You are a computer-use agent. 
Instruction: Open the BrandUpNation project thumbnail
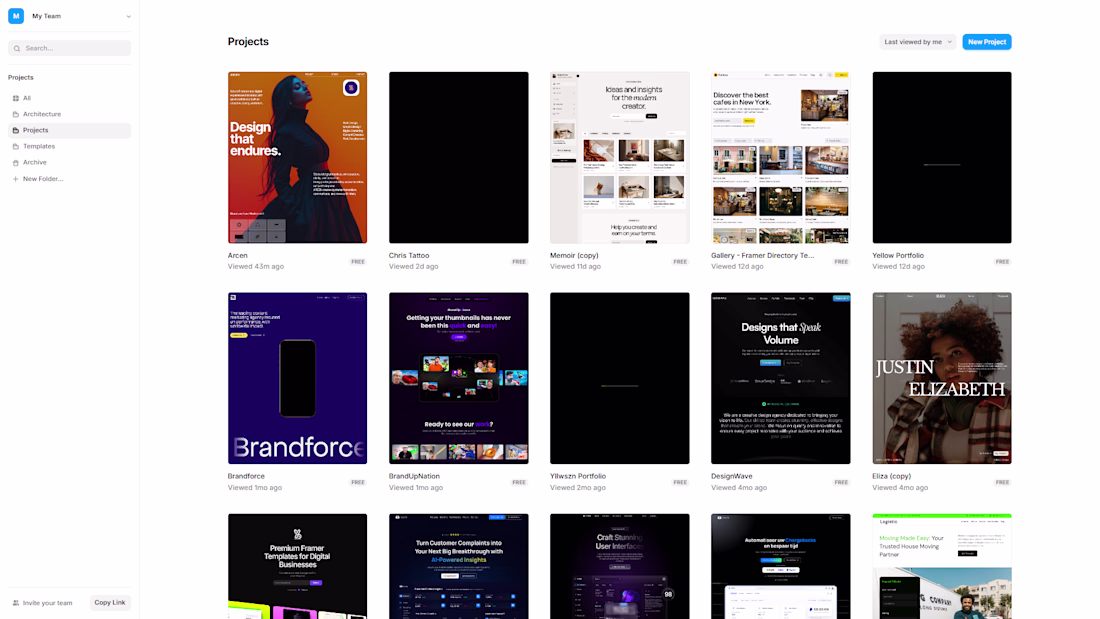pyautogui.click(x=459, y=378)
